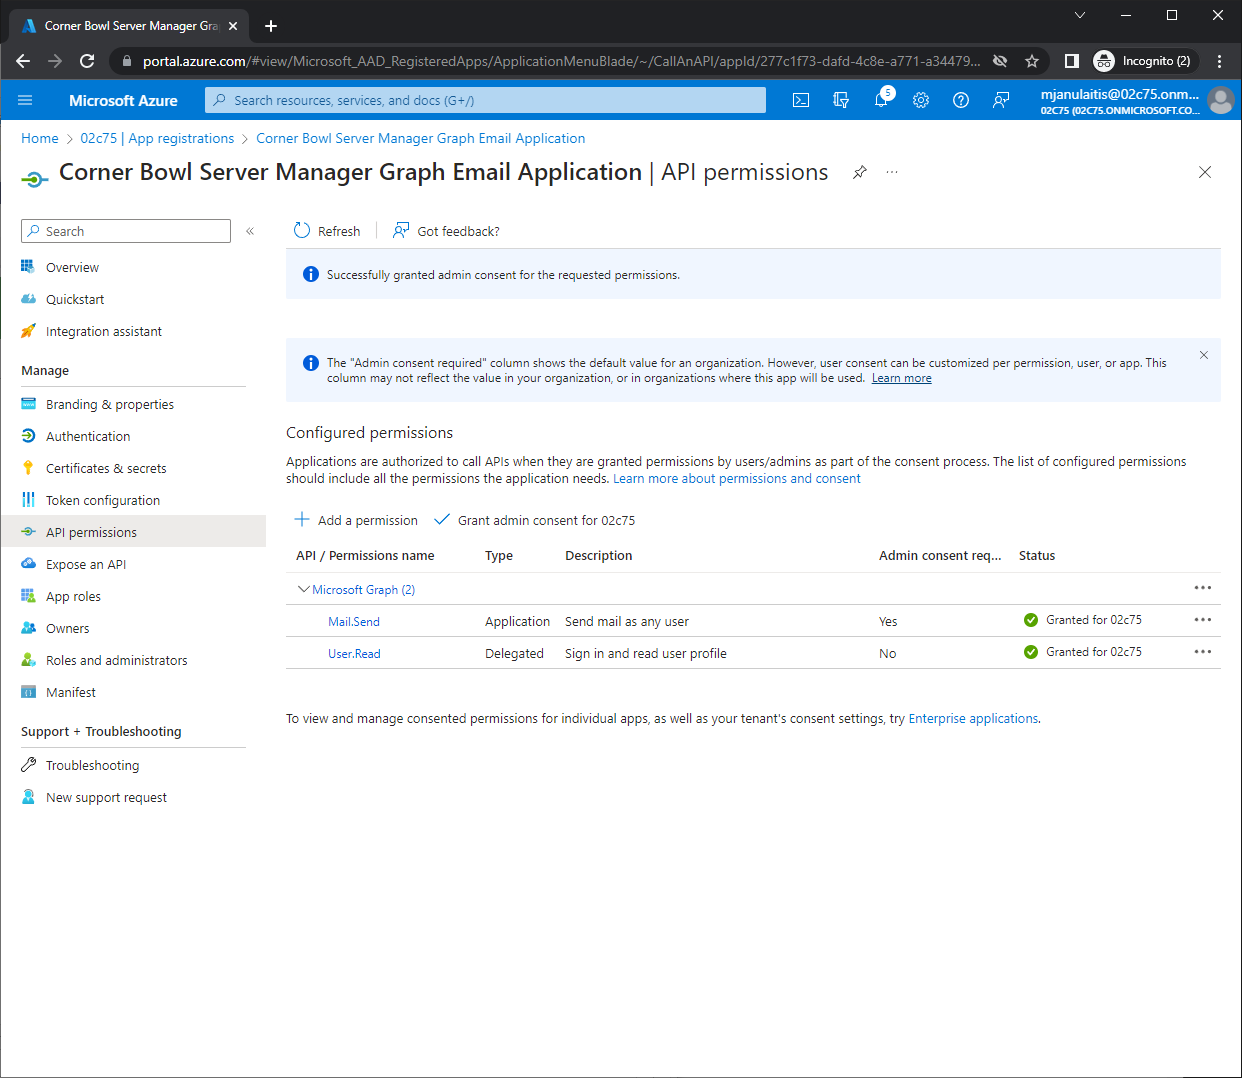1242x1078 pixels.
Task: Open Certificates & secrets menu item
Action: click(106, 469)
